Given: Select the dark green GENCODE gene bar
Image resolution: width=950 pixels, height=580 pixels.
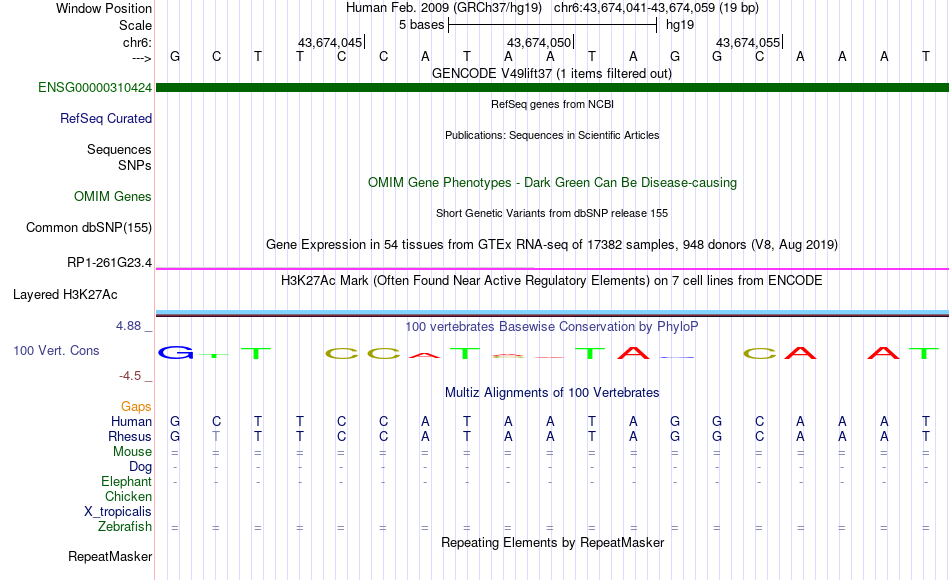Looking at the screenshot, I should pyautogui.click(x=552, y=87).
